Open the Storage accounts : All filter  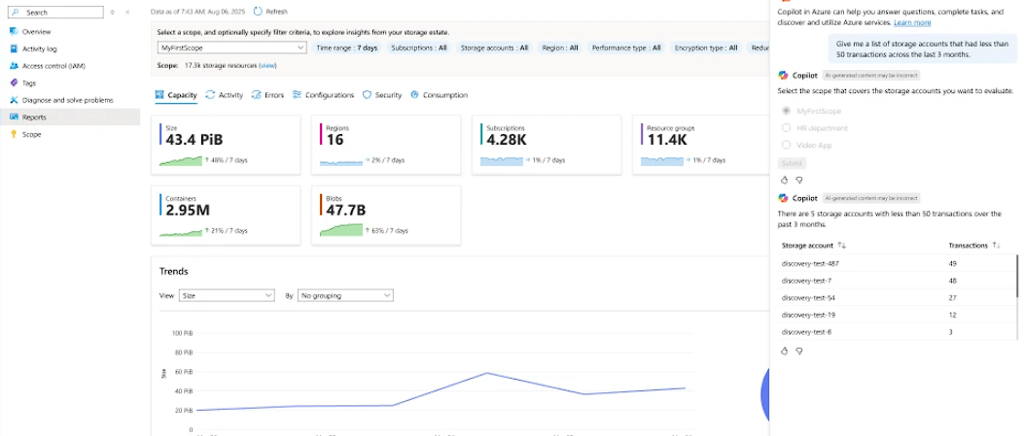coord(494,48)
